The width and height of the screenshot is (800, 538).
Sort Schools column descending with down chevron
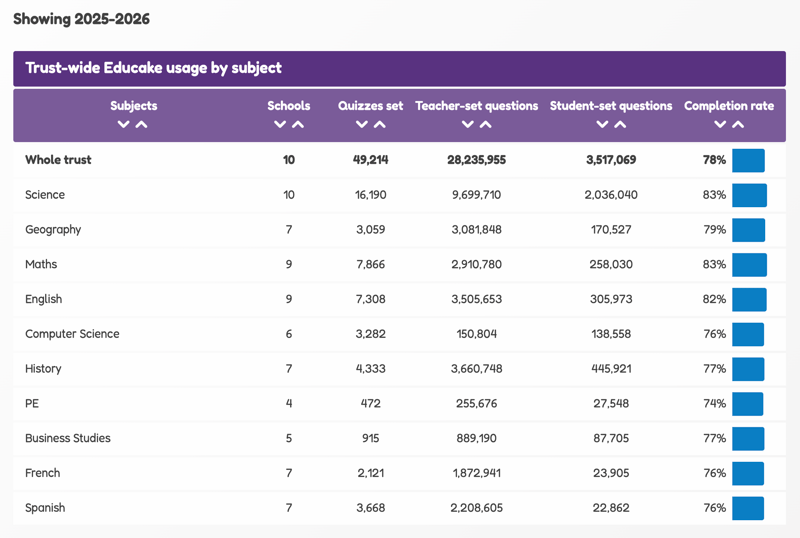pos(280,124)
